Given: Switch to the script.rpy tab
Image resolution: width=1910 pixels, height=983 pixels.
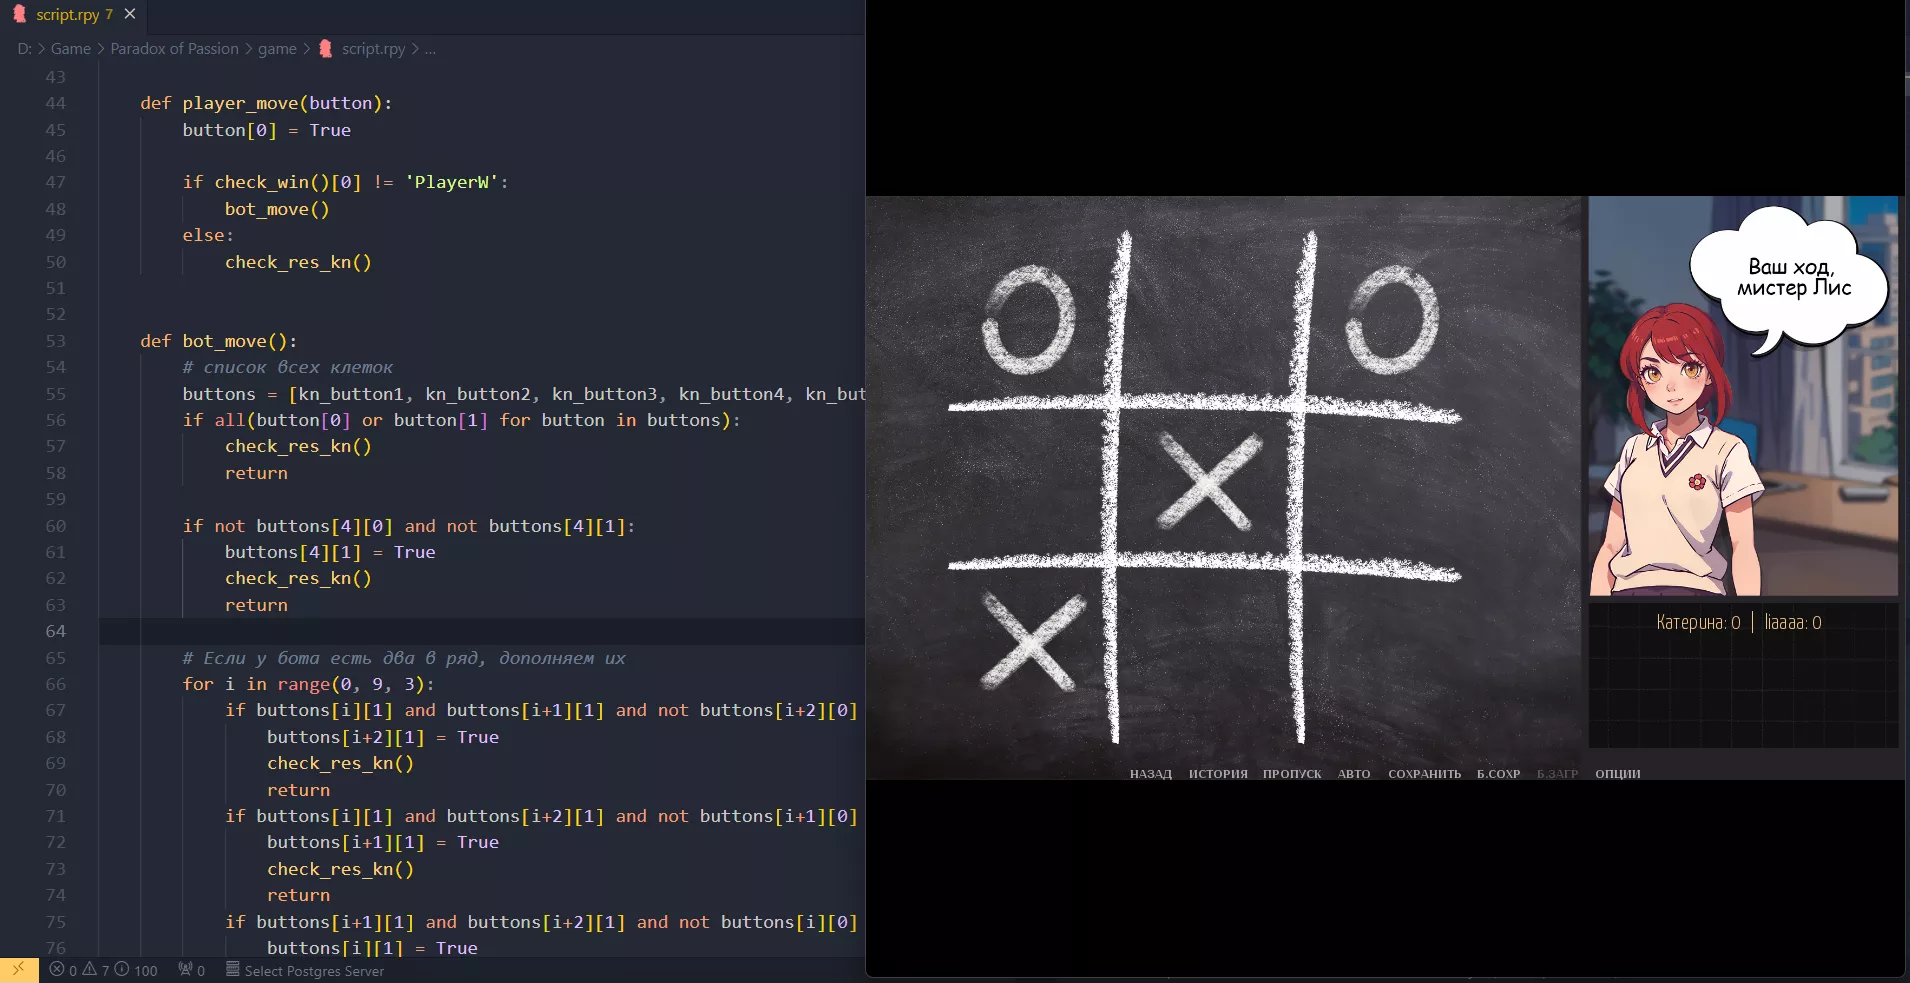Looking at the screenshot, I should pyautogui.click(x=66, y=14).
